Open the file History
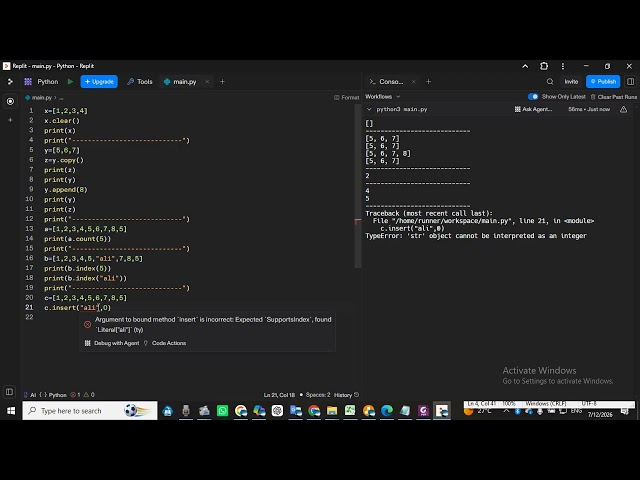 click(x=347, y=395)
